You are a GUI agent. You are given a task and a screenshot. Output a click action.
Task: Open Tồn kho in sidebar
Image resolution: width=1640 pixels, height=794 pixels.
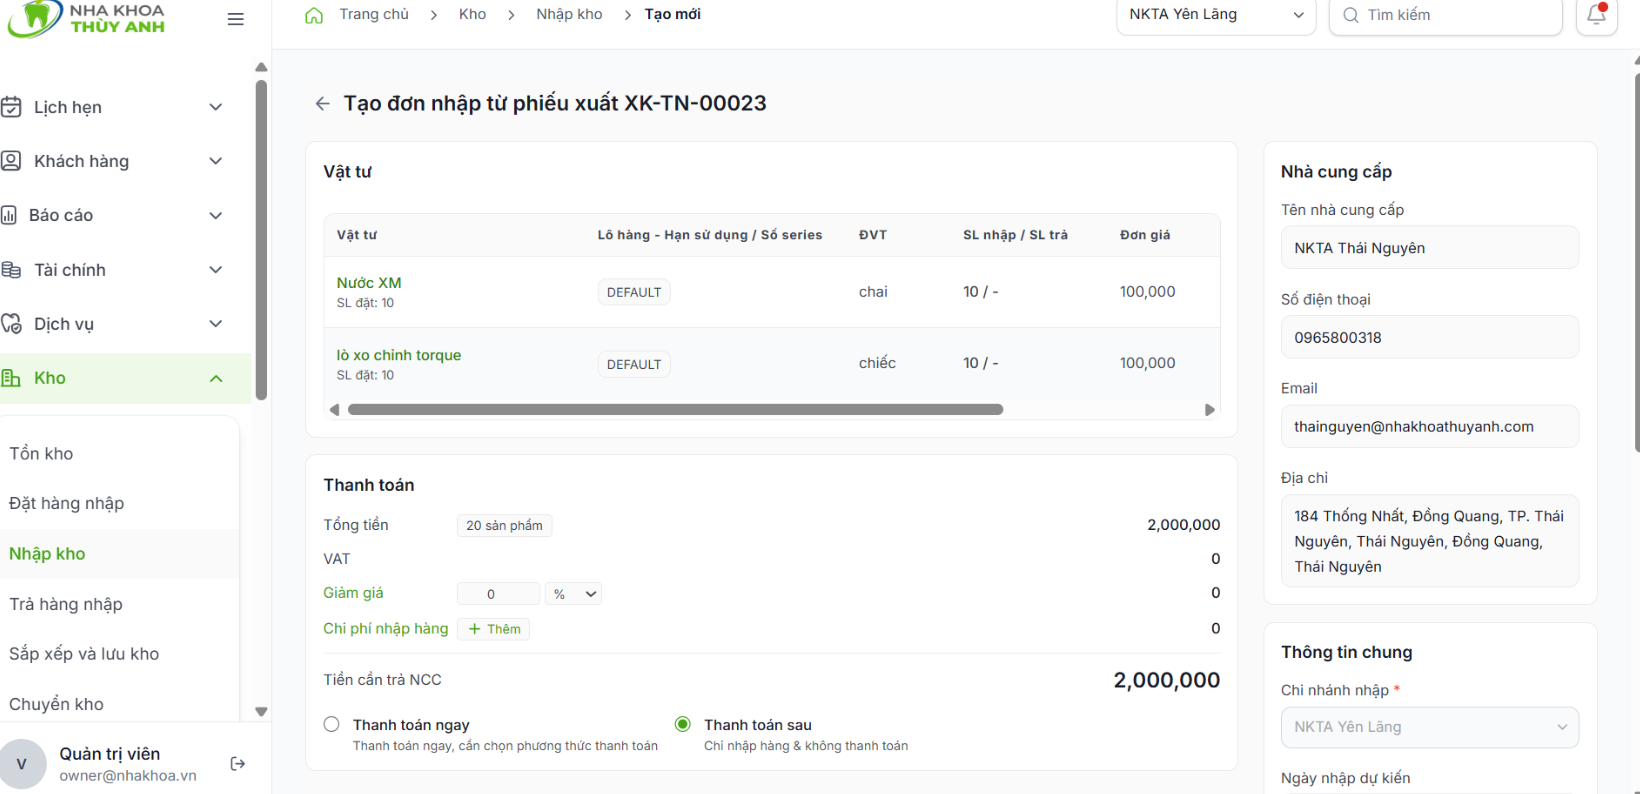41,454
